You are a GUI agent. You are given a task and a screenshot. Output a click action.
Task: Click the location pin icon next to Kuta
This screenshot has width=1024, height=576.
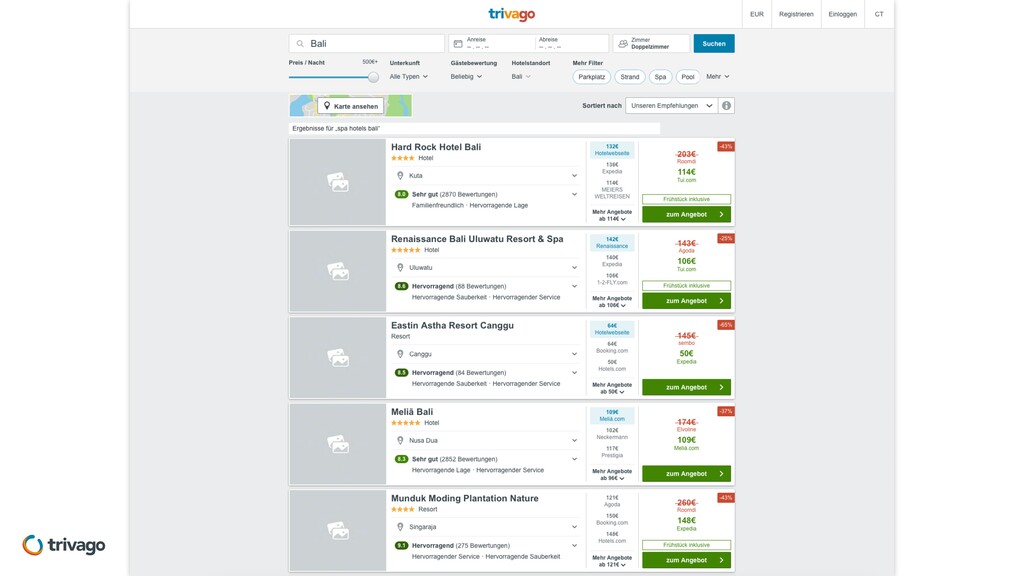(x=400, y=176)
